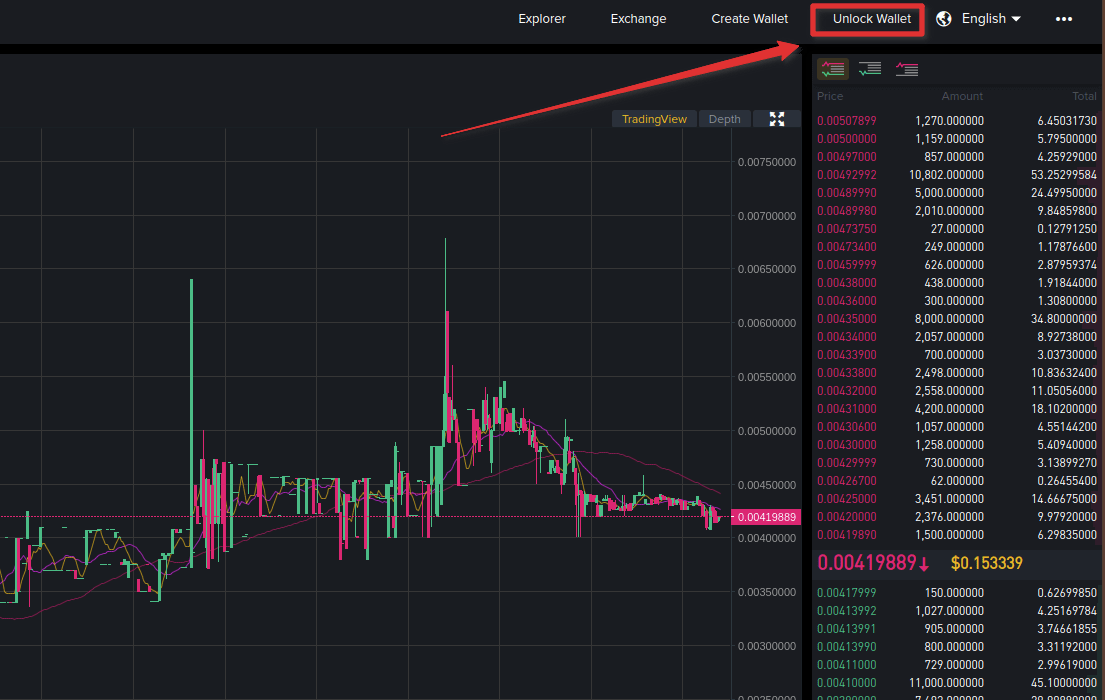Click the globe language icon
The image size is (1105, 700).
(944, 19)
